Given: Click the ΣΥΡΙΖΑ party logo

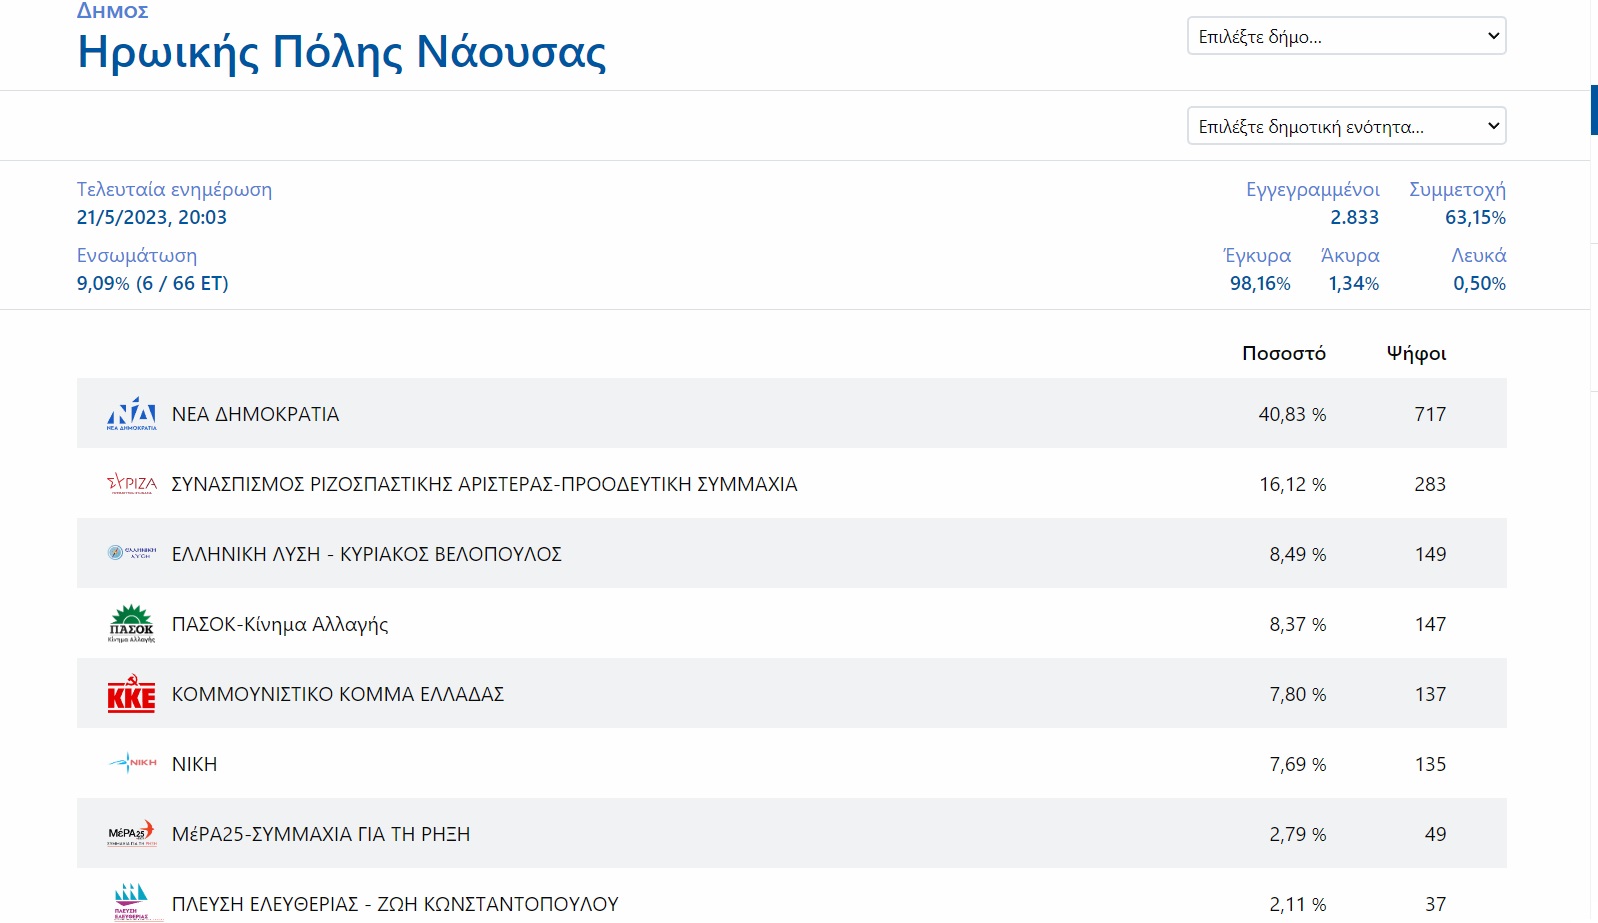Looking at the screenshot, I should (132, 484).
